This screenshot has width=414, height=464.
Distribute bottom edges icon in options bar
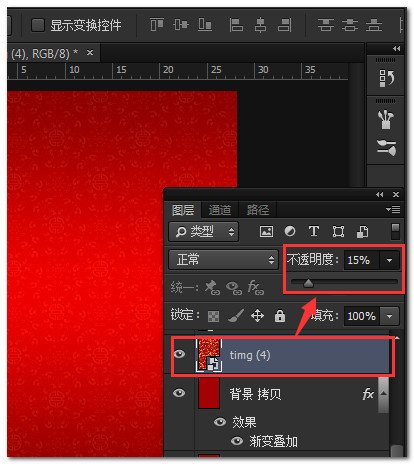(374, 25)
